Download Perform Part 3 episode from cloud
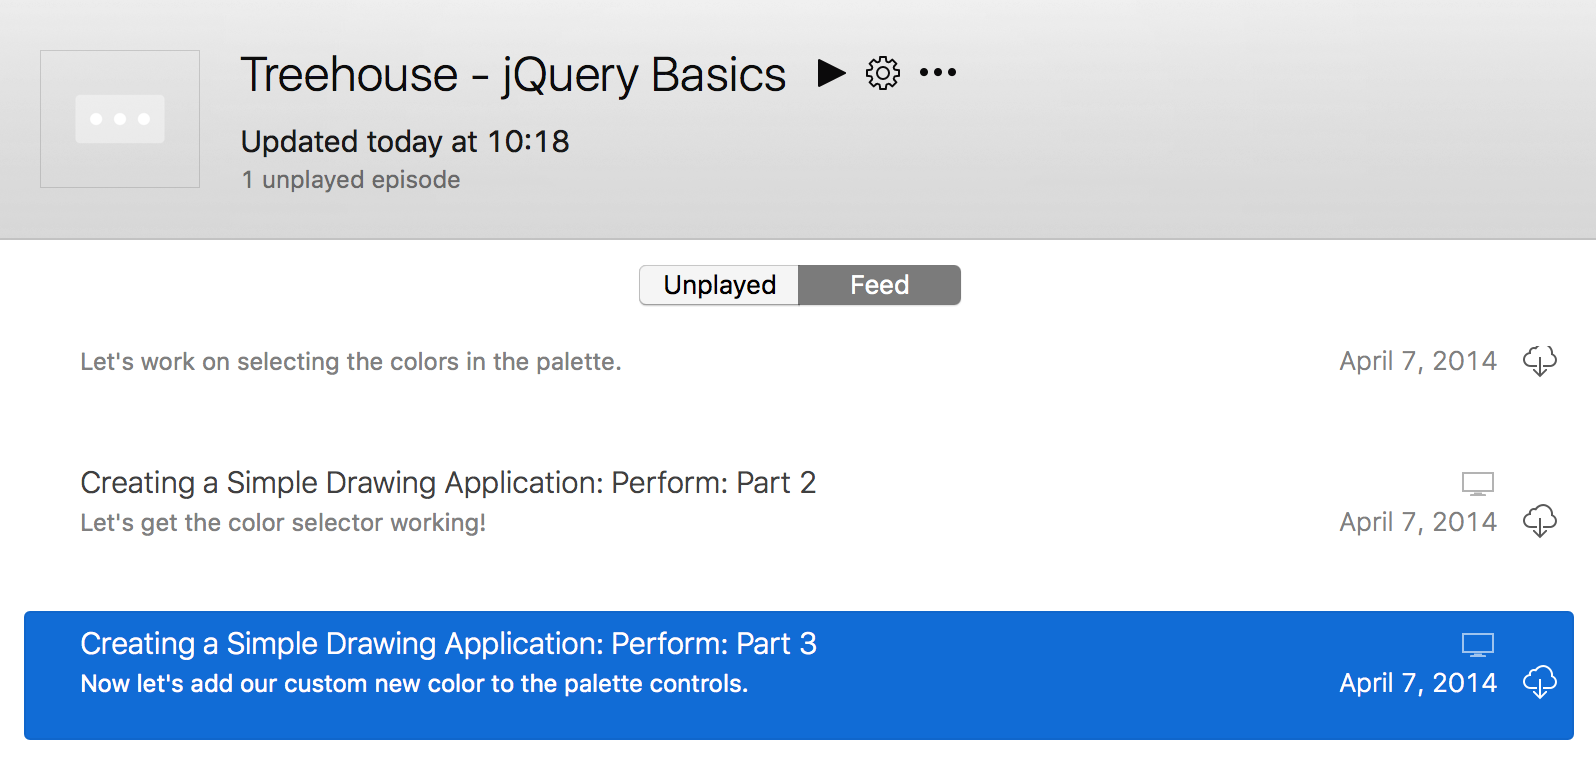The height and width of the screenshot is (764, 1596). pos(1540,682)
